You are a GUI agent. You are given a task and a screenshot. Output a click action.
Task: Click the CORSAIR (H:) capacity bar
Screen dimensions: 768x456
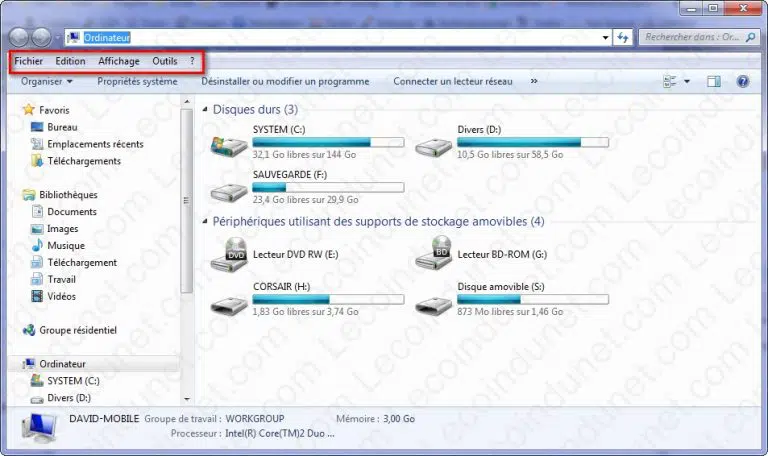coord(328,299)
